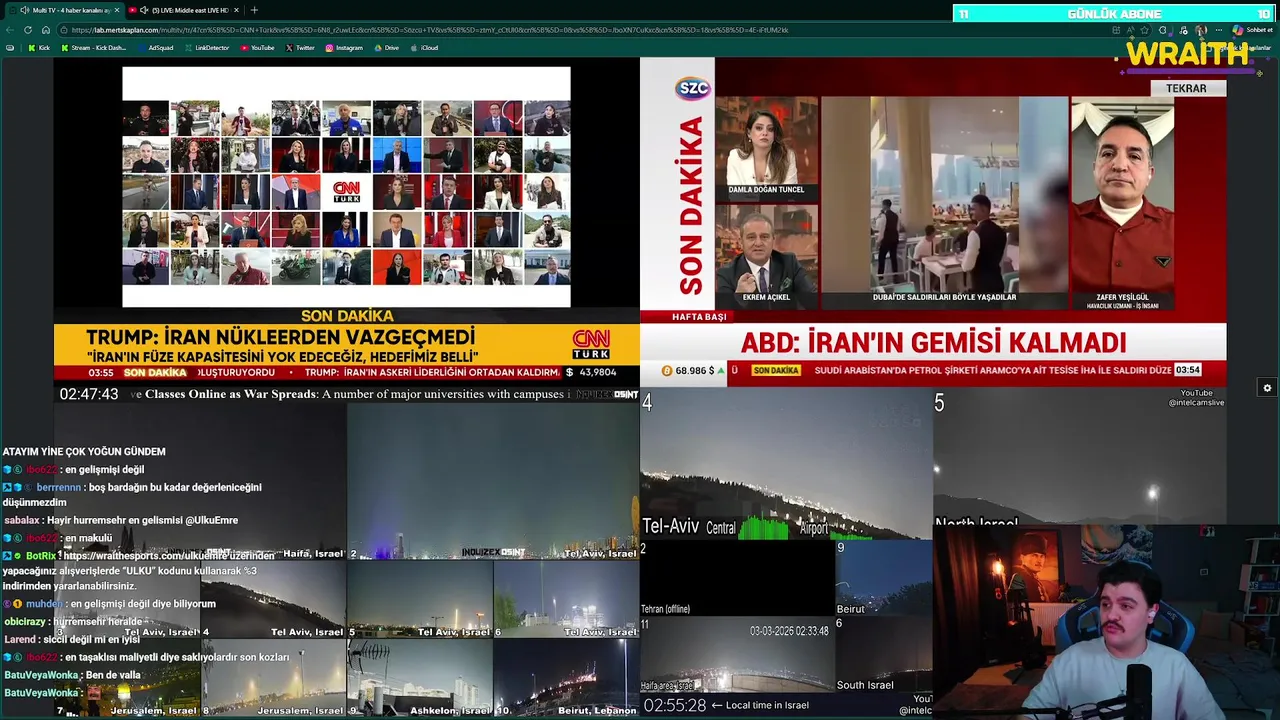Screen dimensions: 1280x720
Task: Click the read aloud icon in address bar
Action: (1132, 30)
